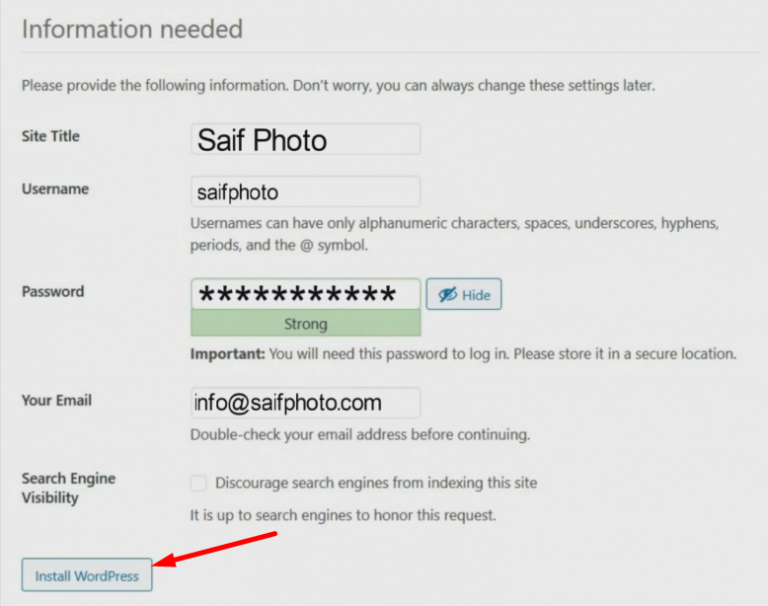Click the Information needed heading

tap(132, 29)
